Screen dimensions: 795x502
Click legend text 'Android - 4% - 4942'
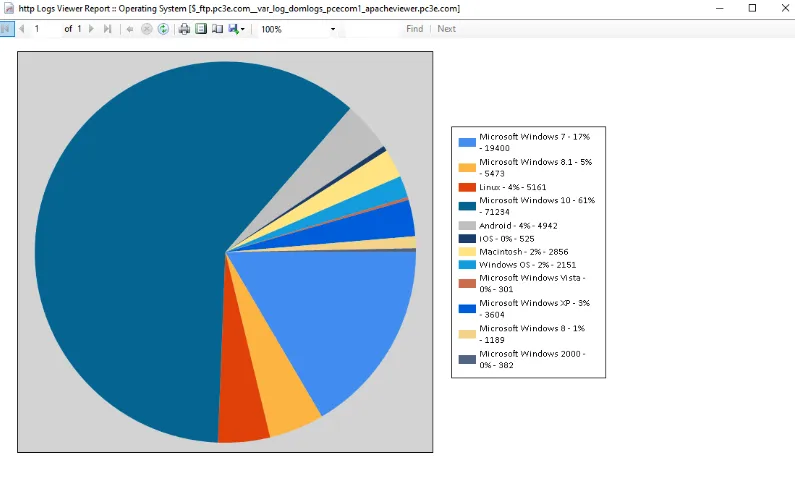[518, 226]
